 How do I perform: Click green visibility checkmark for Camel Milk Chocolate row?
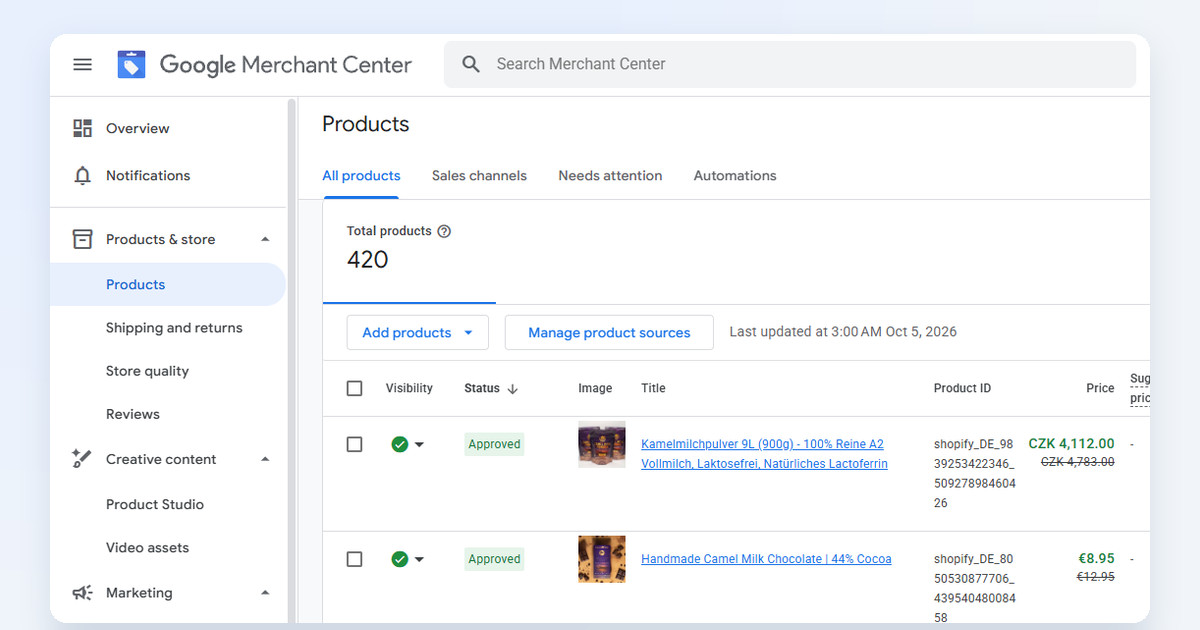pyautogui.click(x=400, y=559)
